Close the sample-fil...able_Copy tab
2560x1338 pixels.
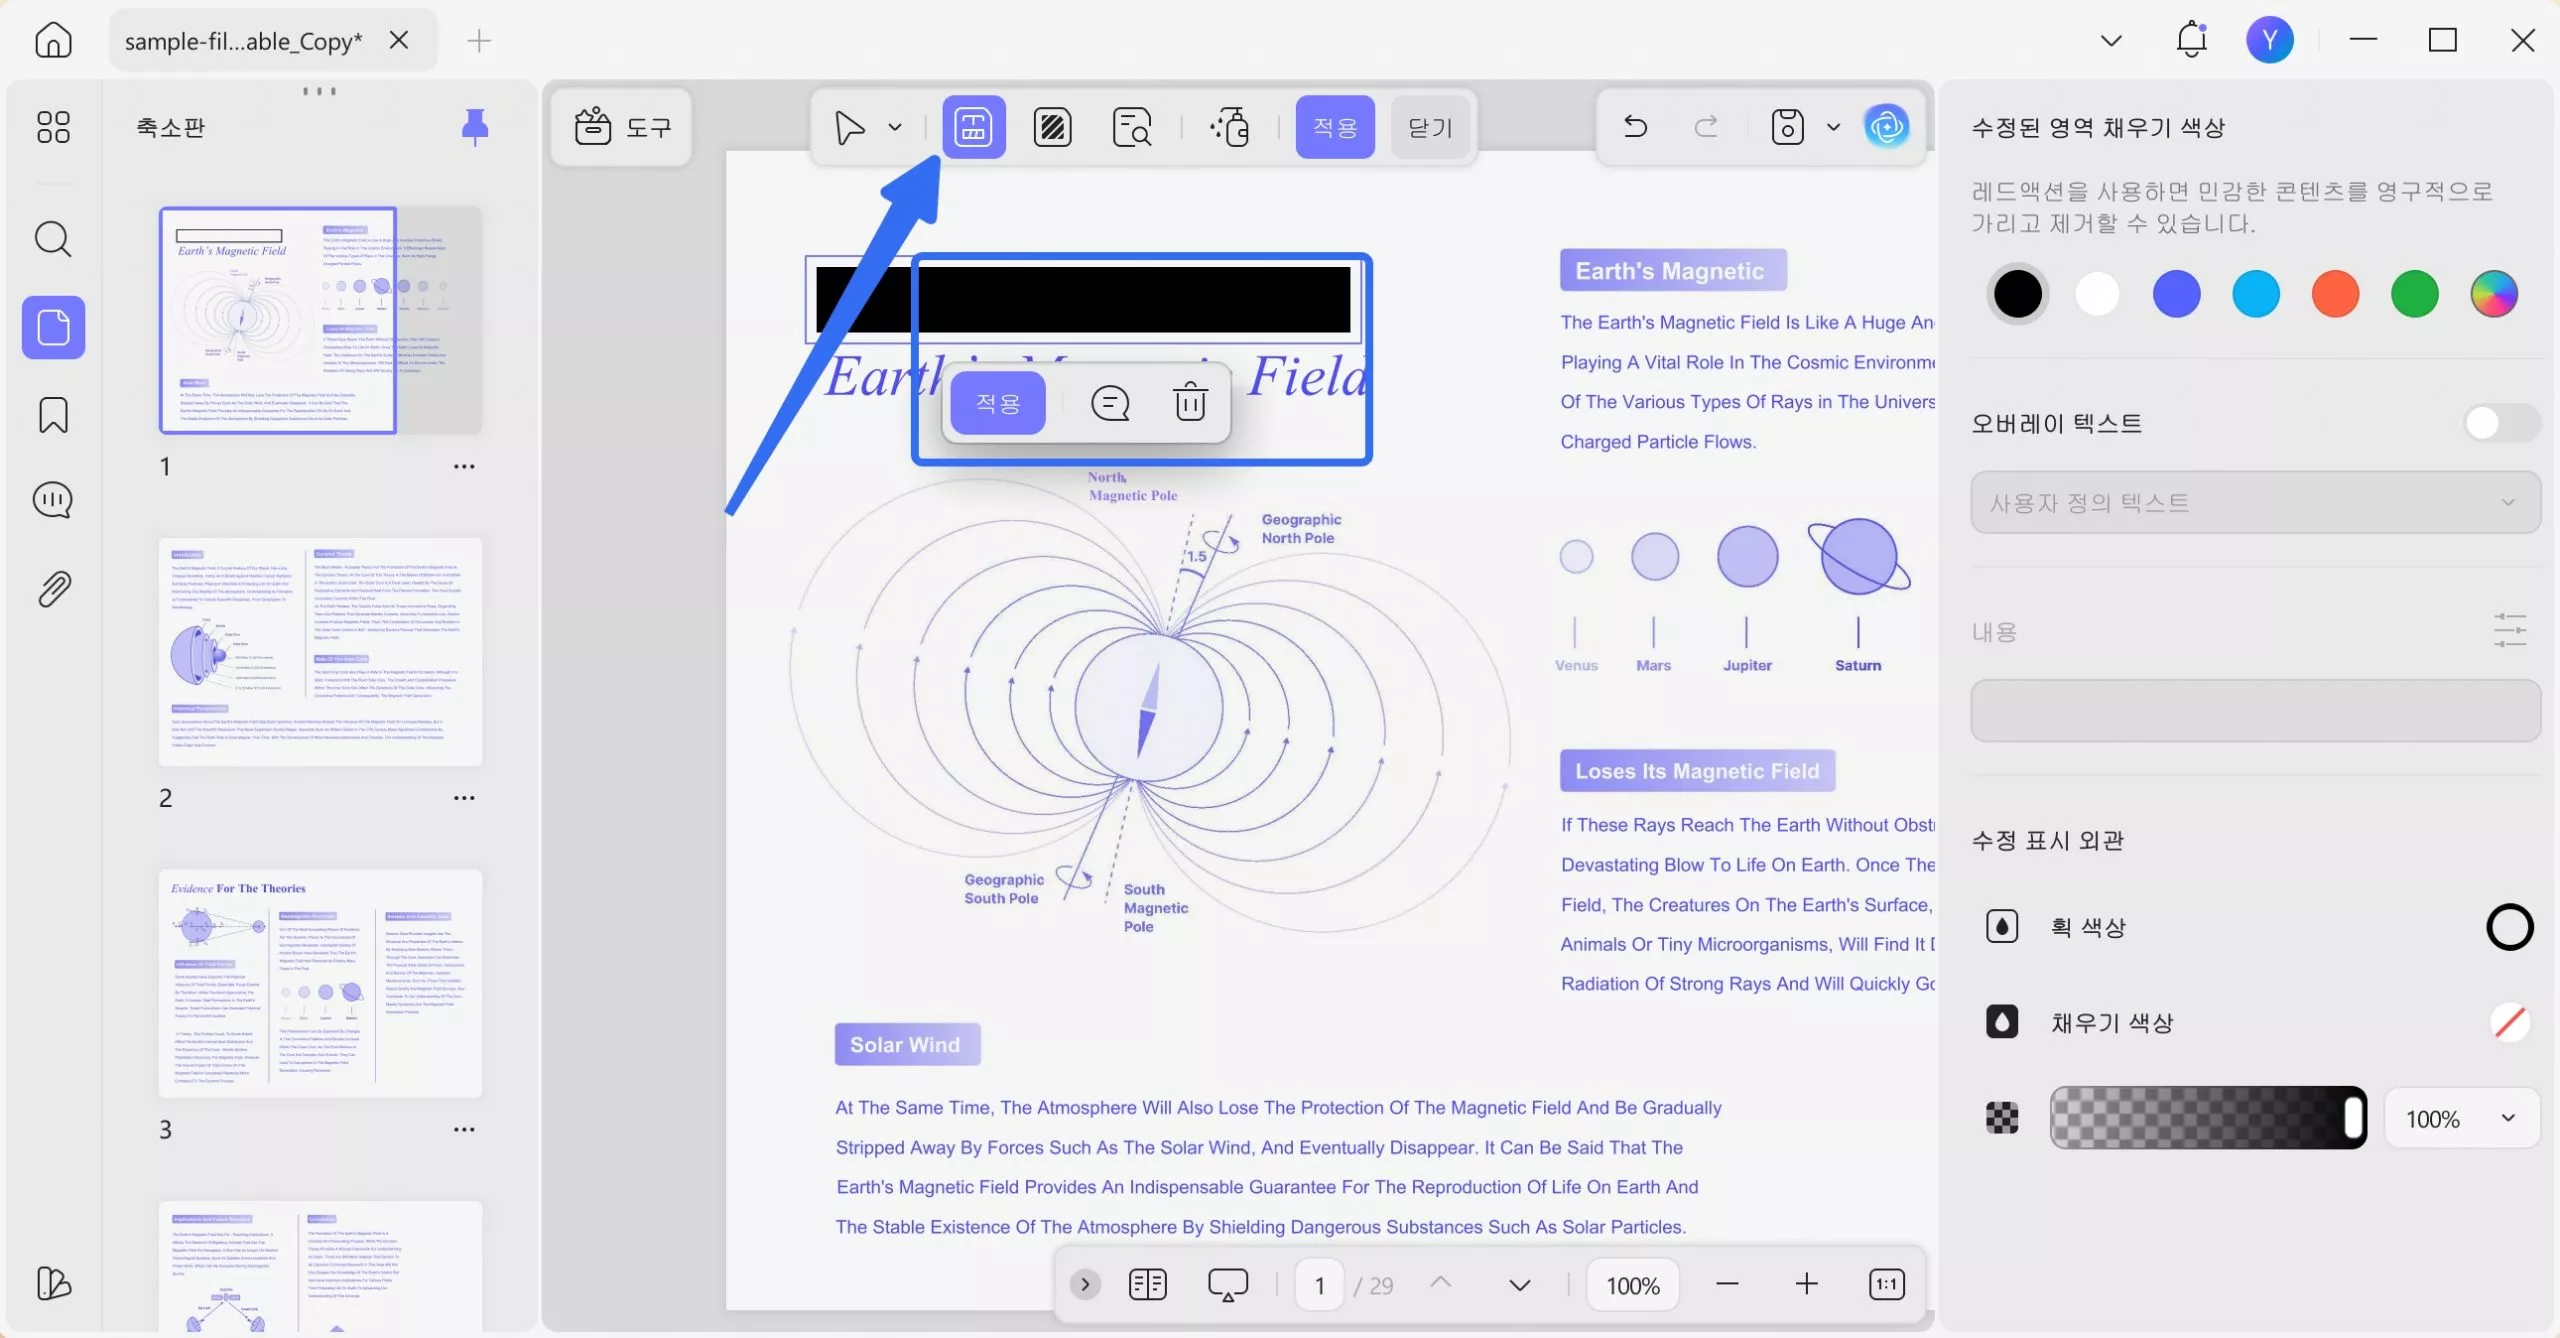pyautogui.click(x=399, y=40)
